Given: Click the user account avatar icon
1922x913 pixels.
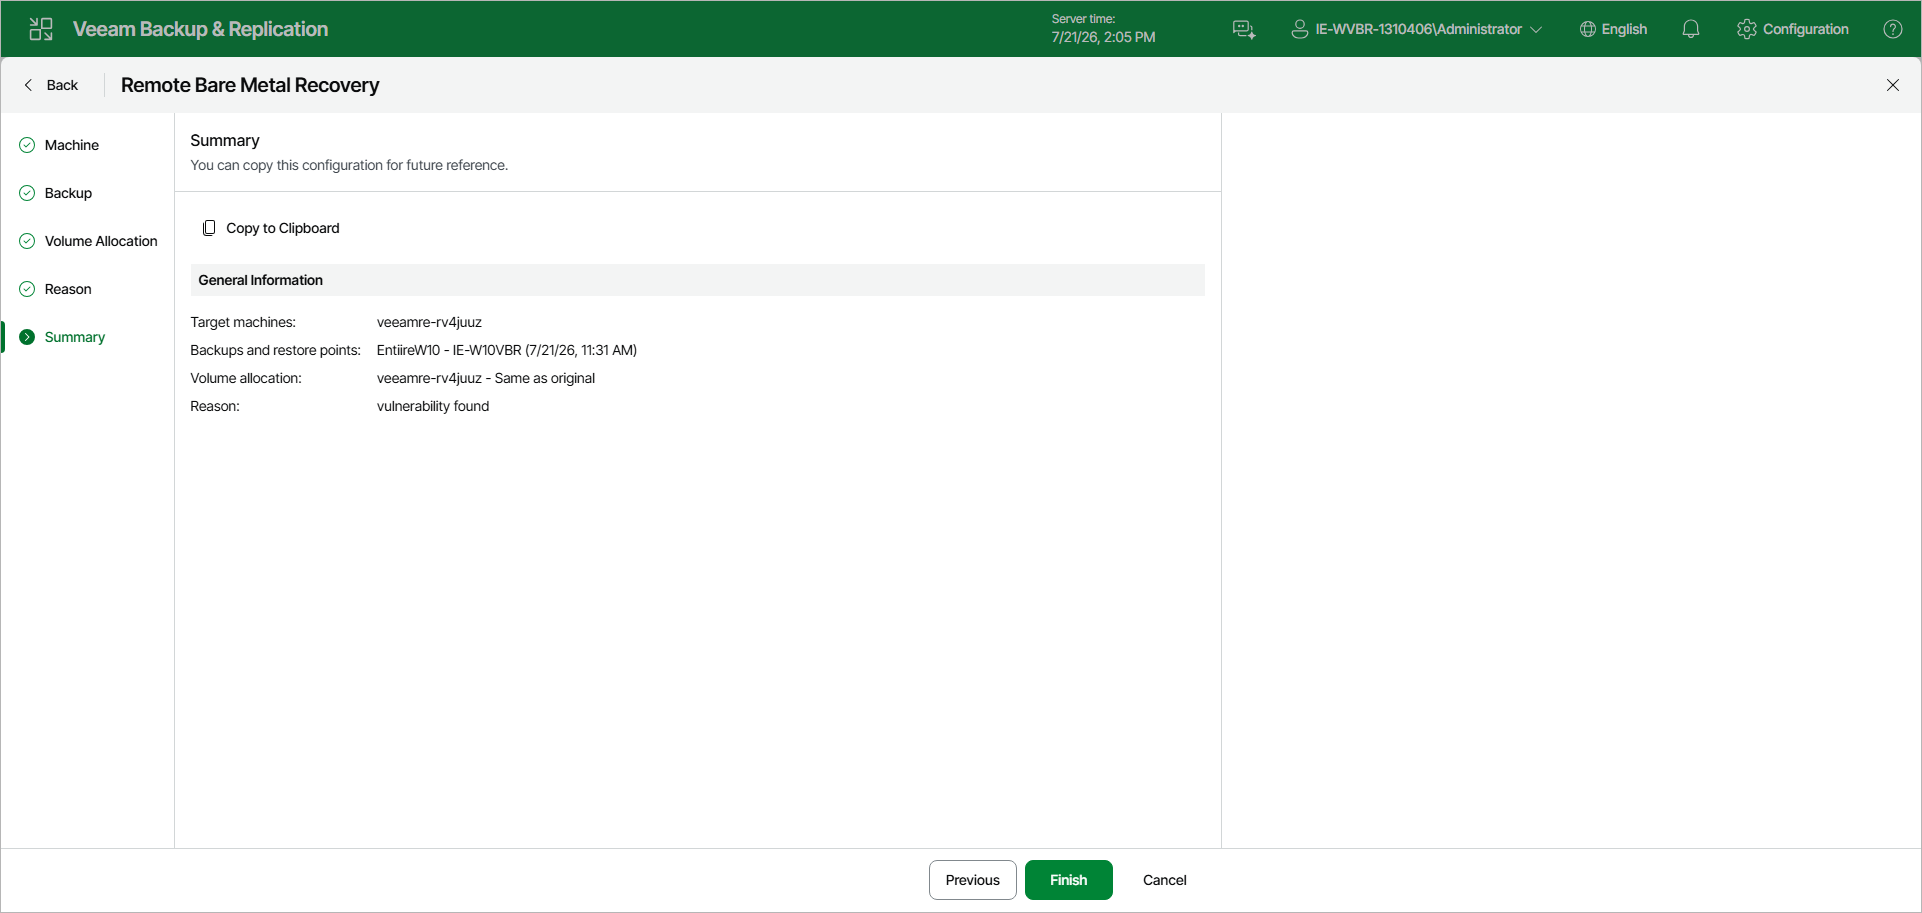Looking at the screenshot, I should pyautogui.click(x=1299, y=29).
